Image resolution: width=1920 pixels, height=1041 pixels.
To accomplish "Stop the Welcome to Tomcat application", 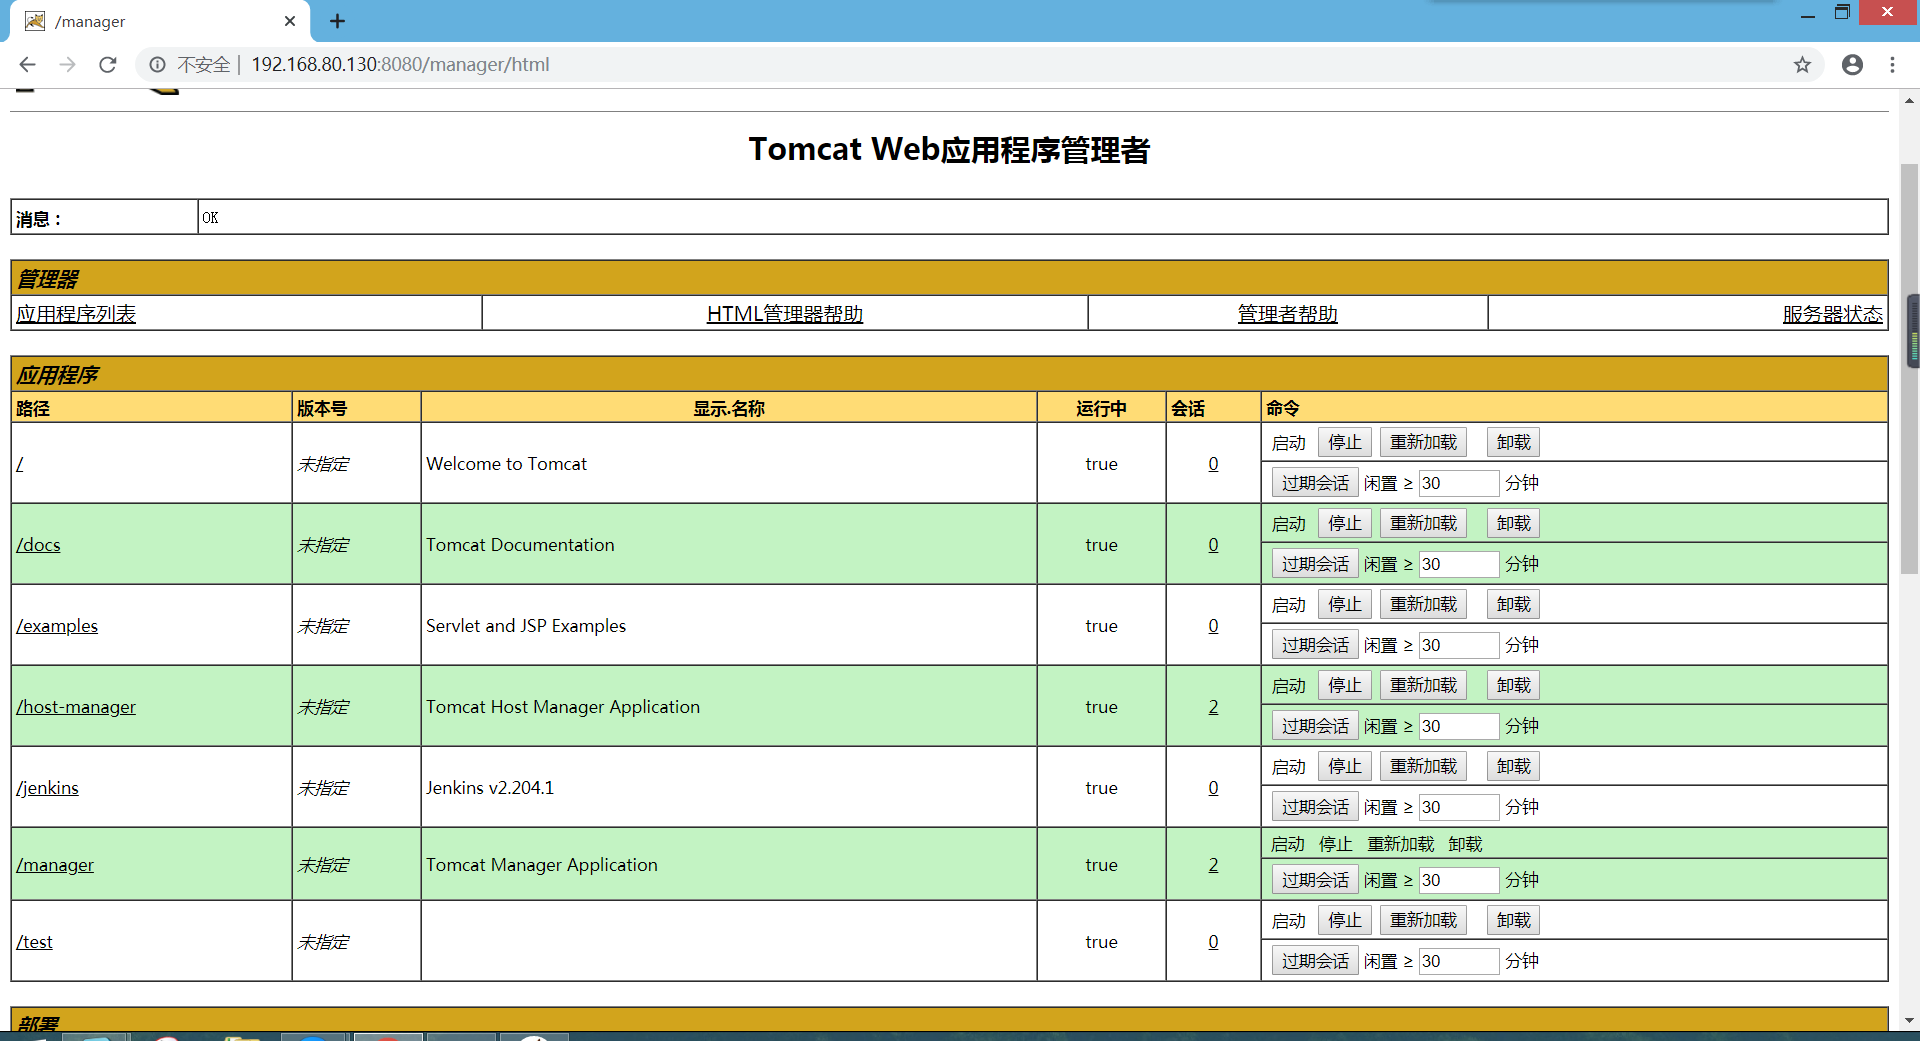I will pos(1344,442).
